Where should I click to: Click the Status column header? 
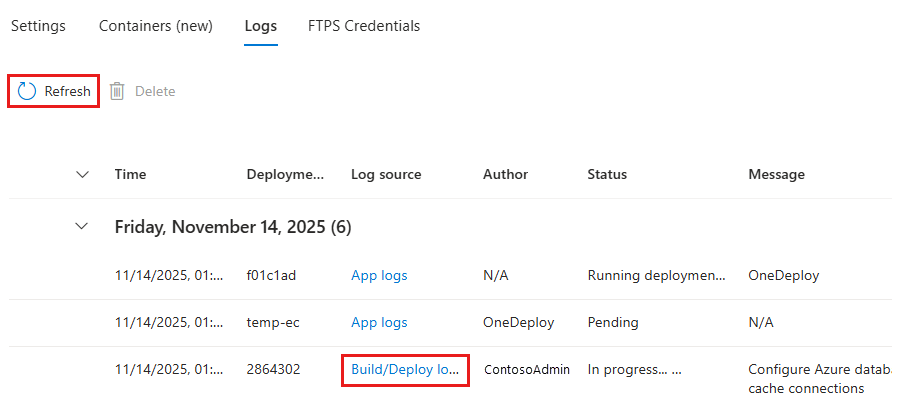(x=607, y=174)
